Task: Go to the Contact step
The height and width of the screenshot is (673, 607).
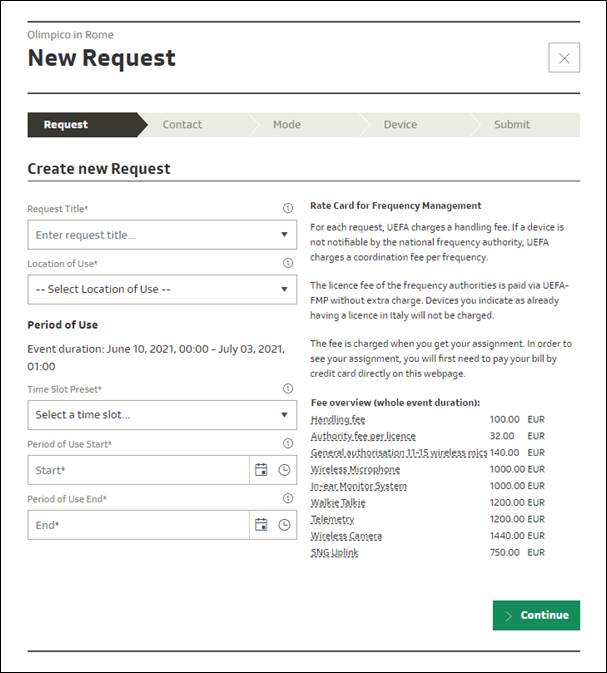Action: 182,125
